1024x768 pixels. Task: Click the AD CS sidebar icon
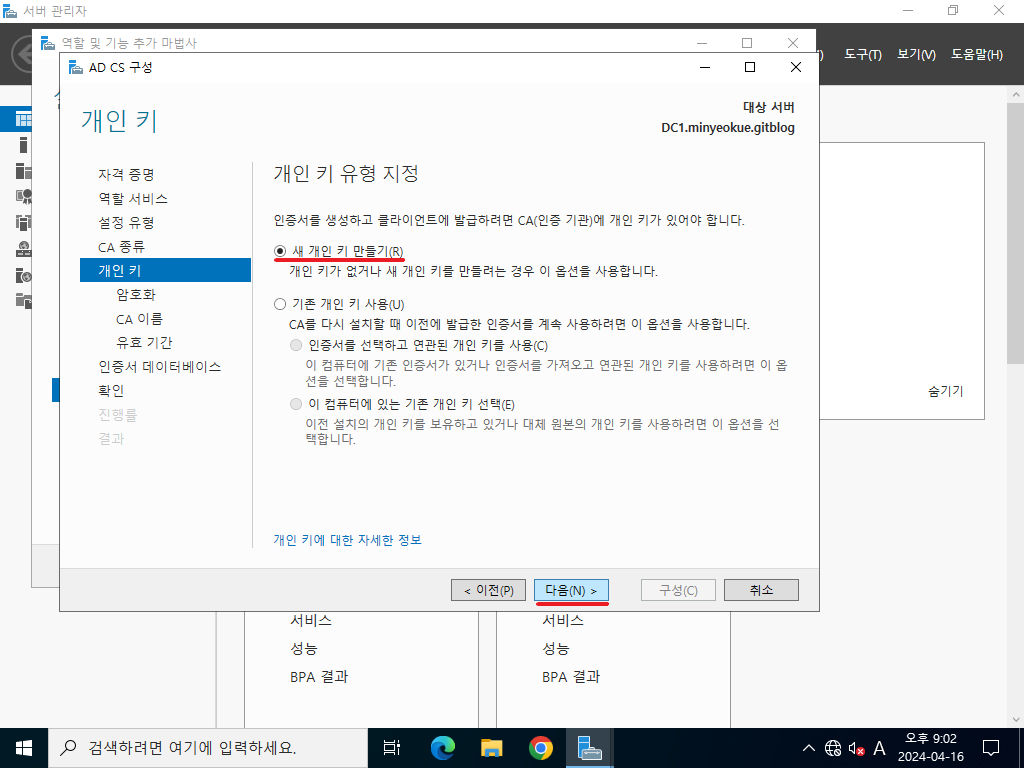coord(24,196)
